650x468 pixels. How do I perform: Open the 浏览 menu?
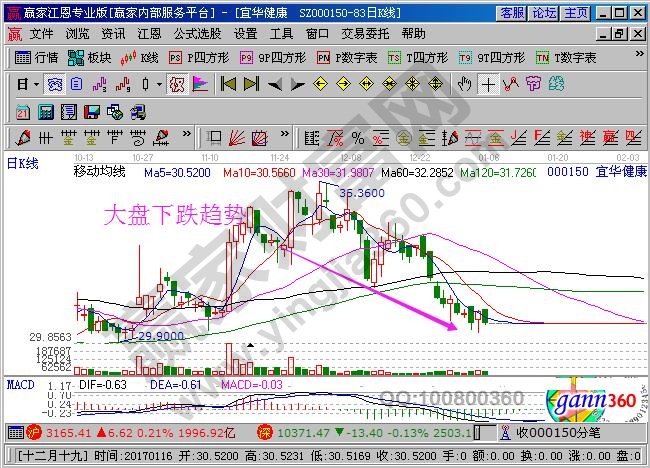[78, 34]
